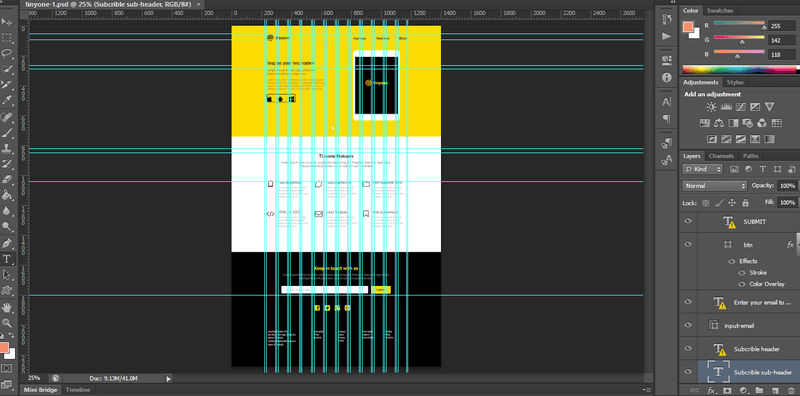Image resolution: width=800 pixels, height=396 pixels.
Task: Hide the 'Enter your email to...' layer
Action: 688,302
